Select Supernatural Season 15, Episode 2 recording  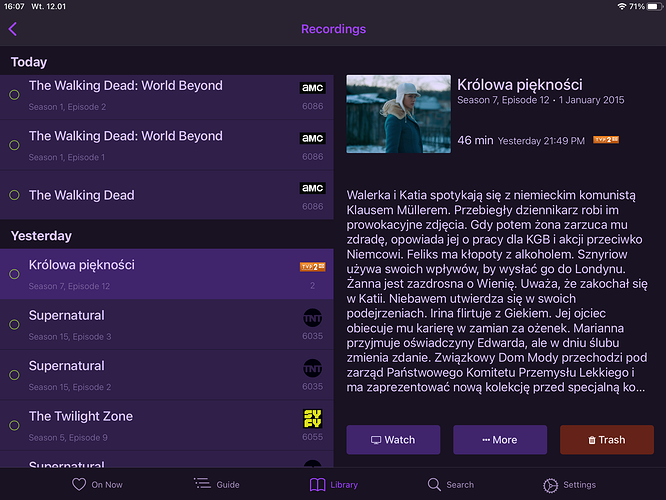[x=160, y=375]
